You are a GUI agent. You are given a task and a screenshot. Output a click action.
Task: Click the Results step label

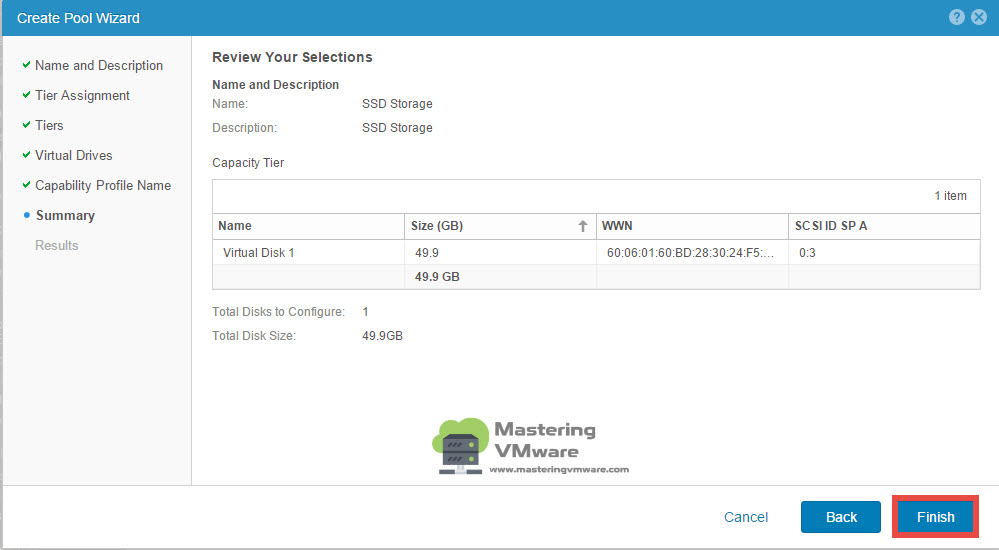point(57,245)
